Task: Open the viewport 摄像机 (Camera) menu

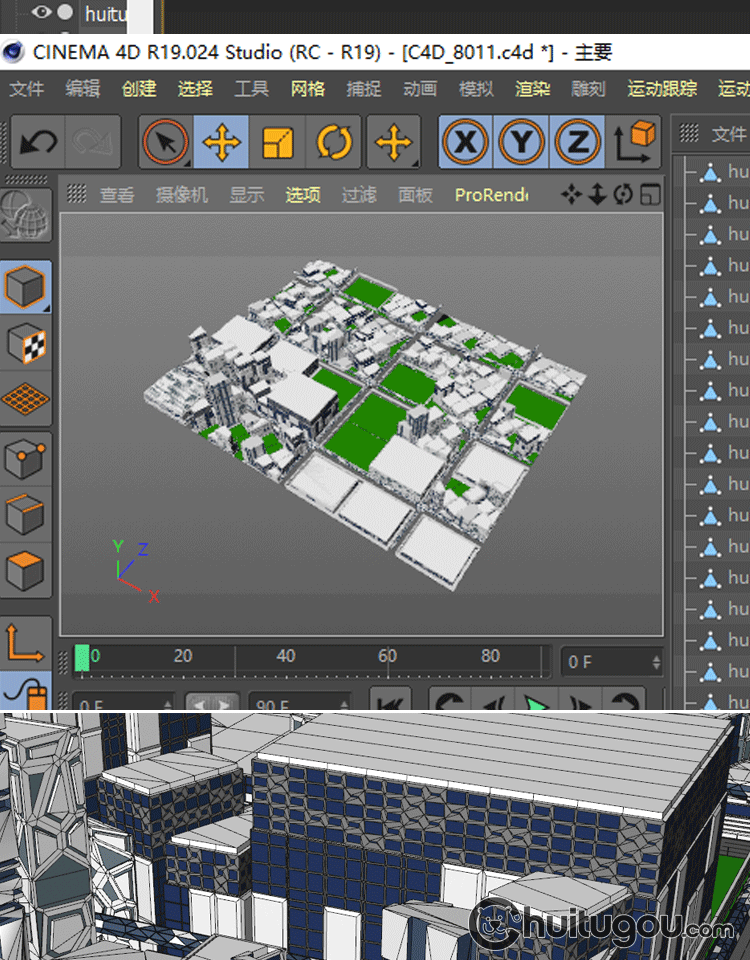Action: [x=182, y=195]
